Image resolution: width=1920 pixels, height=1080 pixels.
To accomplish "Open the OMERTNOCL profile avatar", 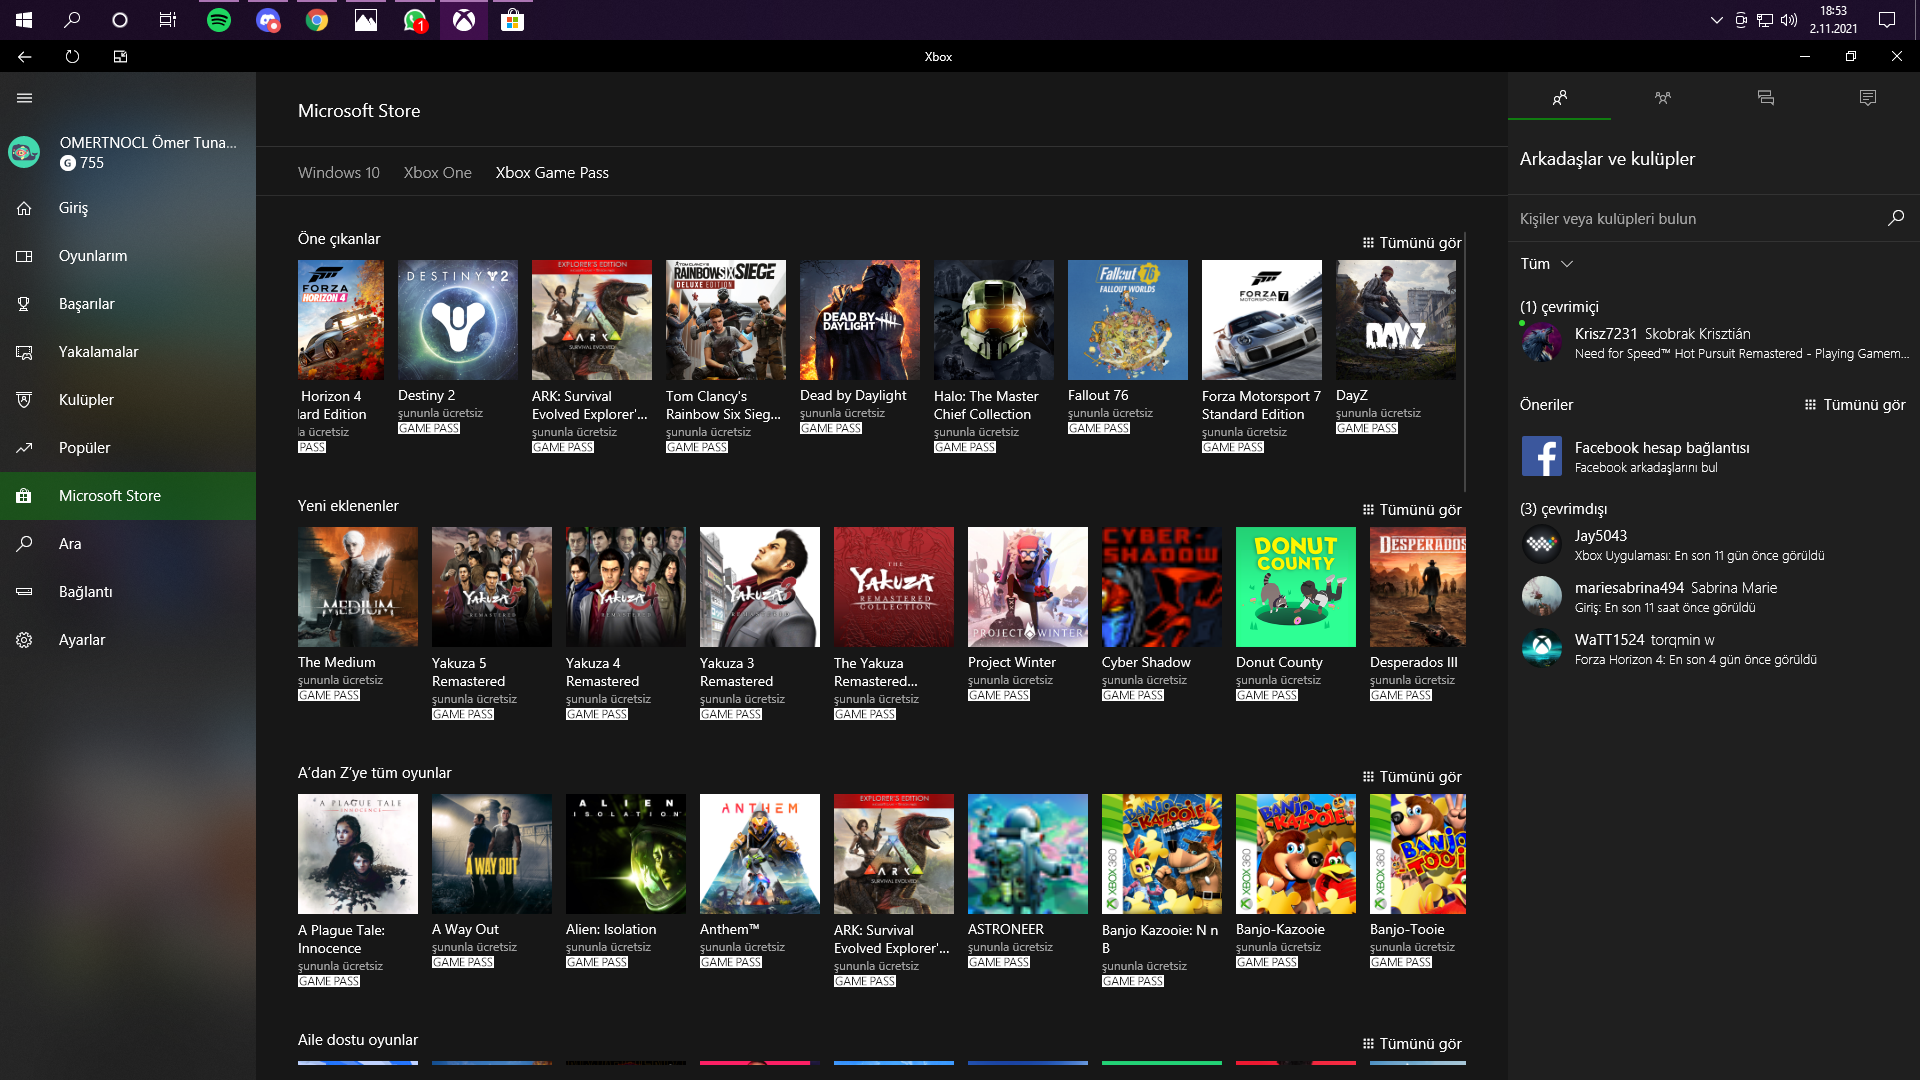I will point(24,152).
